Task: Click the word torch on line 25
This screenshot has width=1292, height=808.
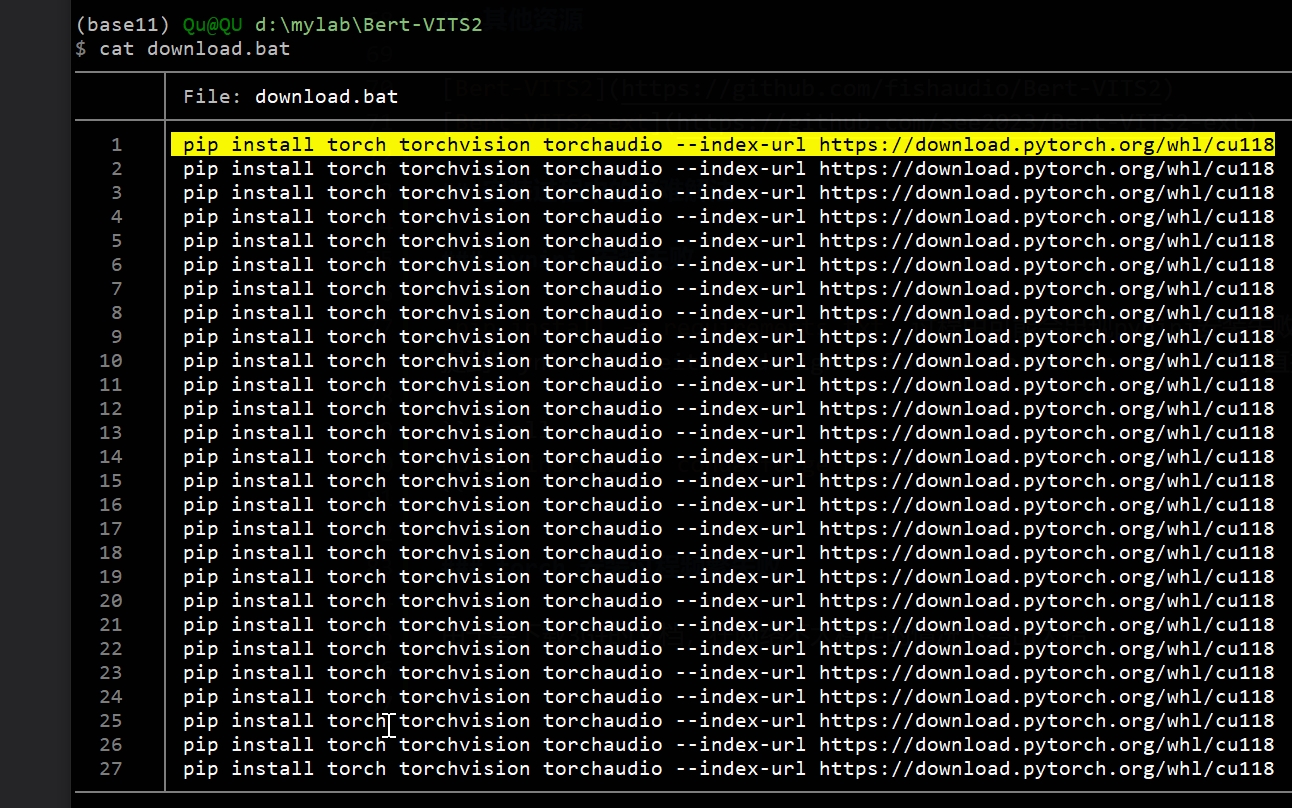Action: tap(356, 721)
